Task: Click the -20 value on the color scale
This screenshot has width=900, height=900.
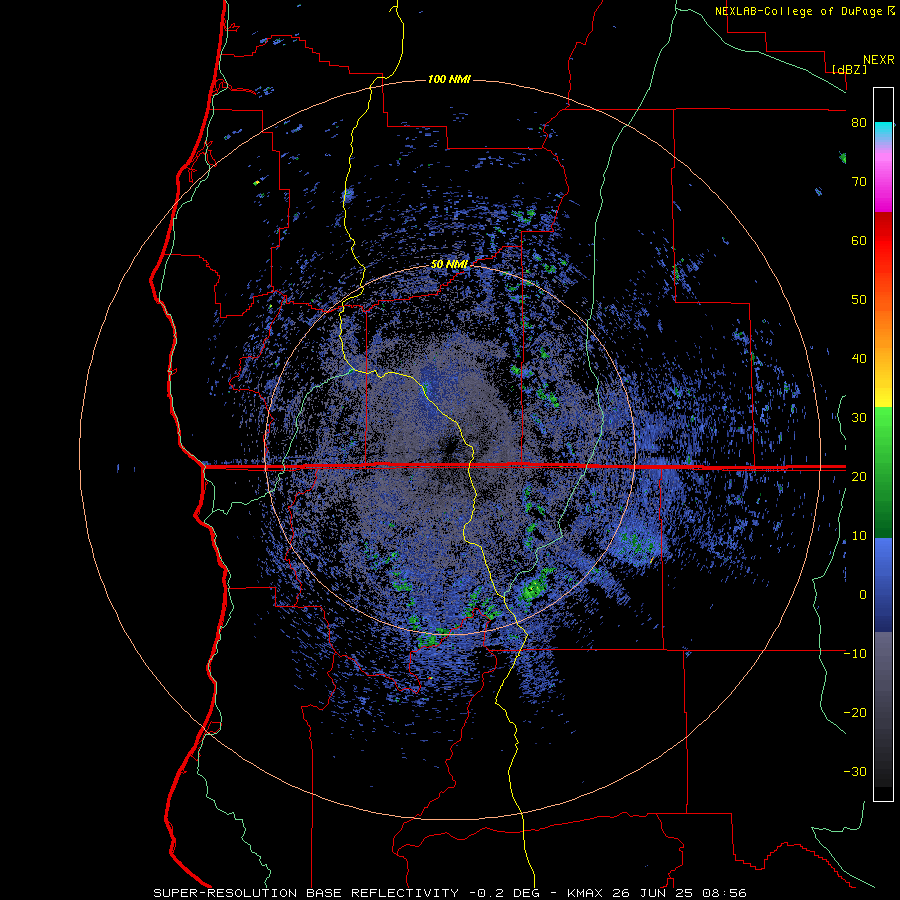Action: pos(855,712)
